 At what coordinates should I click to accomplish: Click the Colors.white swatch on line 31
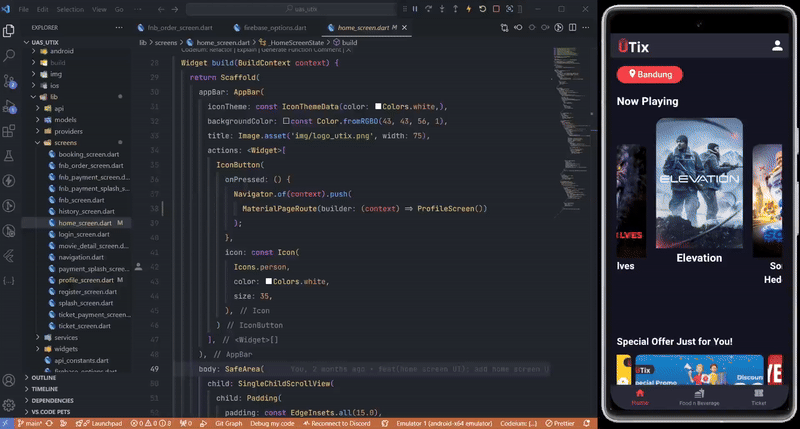click(379, 106)
